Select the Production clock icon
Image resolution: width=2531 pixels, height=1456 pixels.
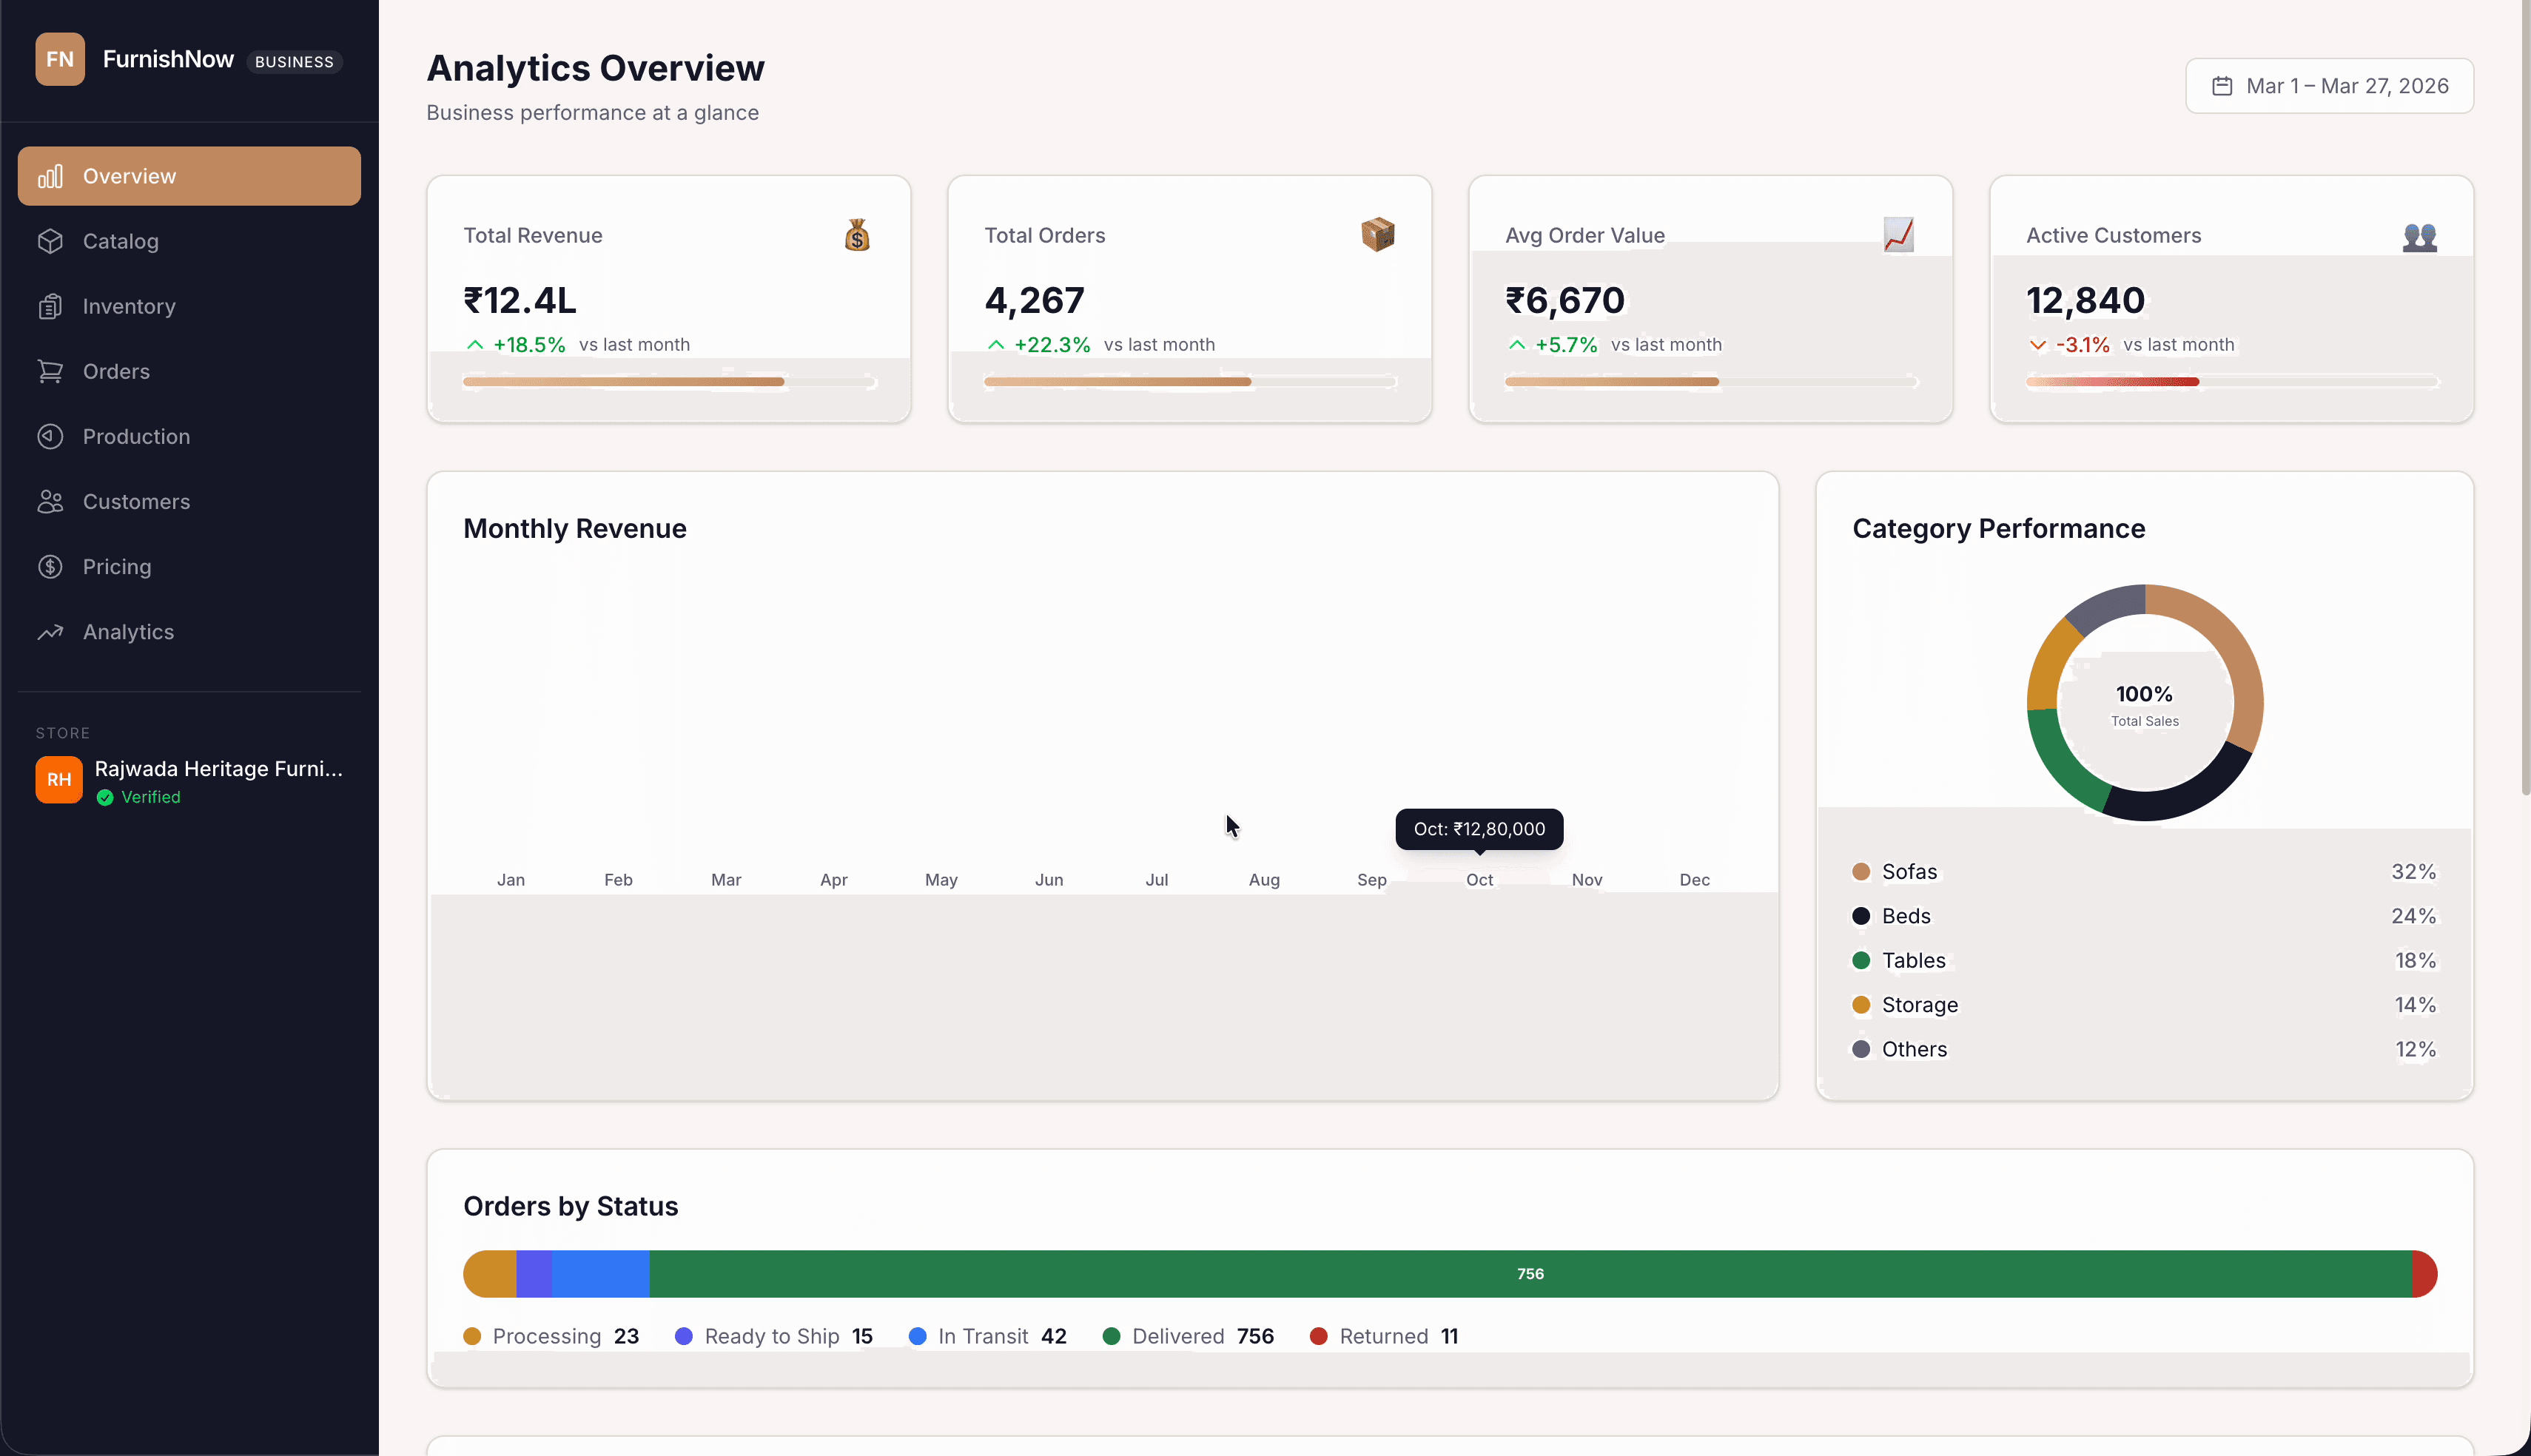point(51,436)
